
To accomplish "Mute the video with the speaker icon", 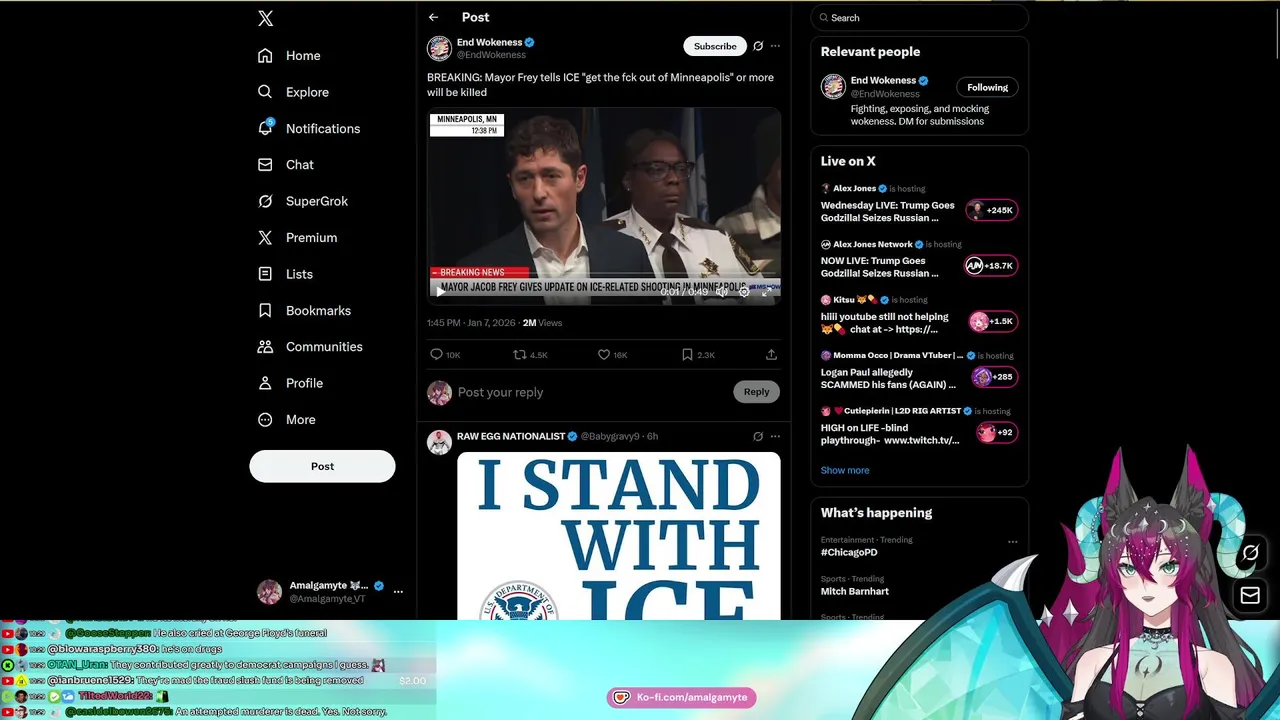I will [722, 292].
